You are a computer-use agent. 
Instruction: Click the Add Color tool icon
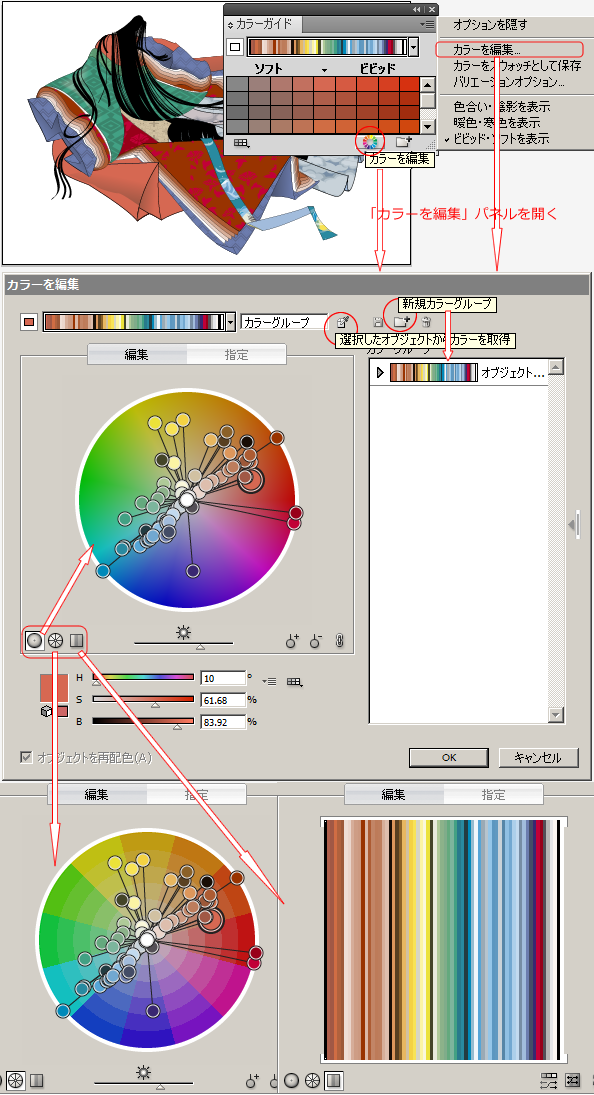tap(292, 641)
